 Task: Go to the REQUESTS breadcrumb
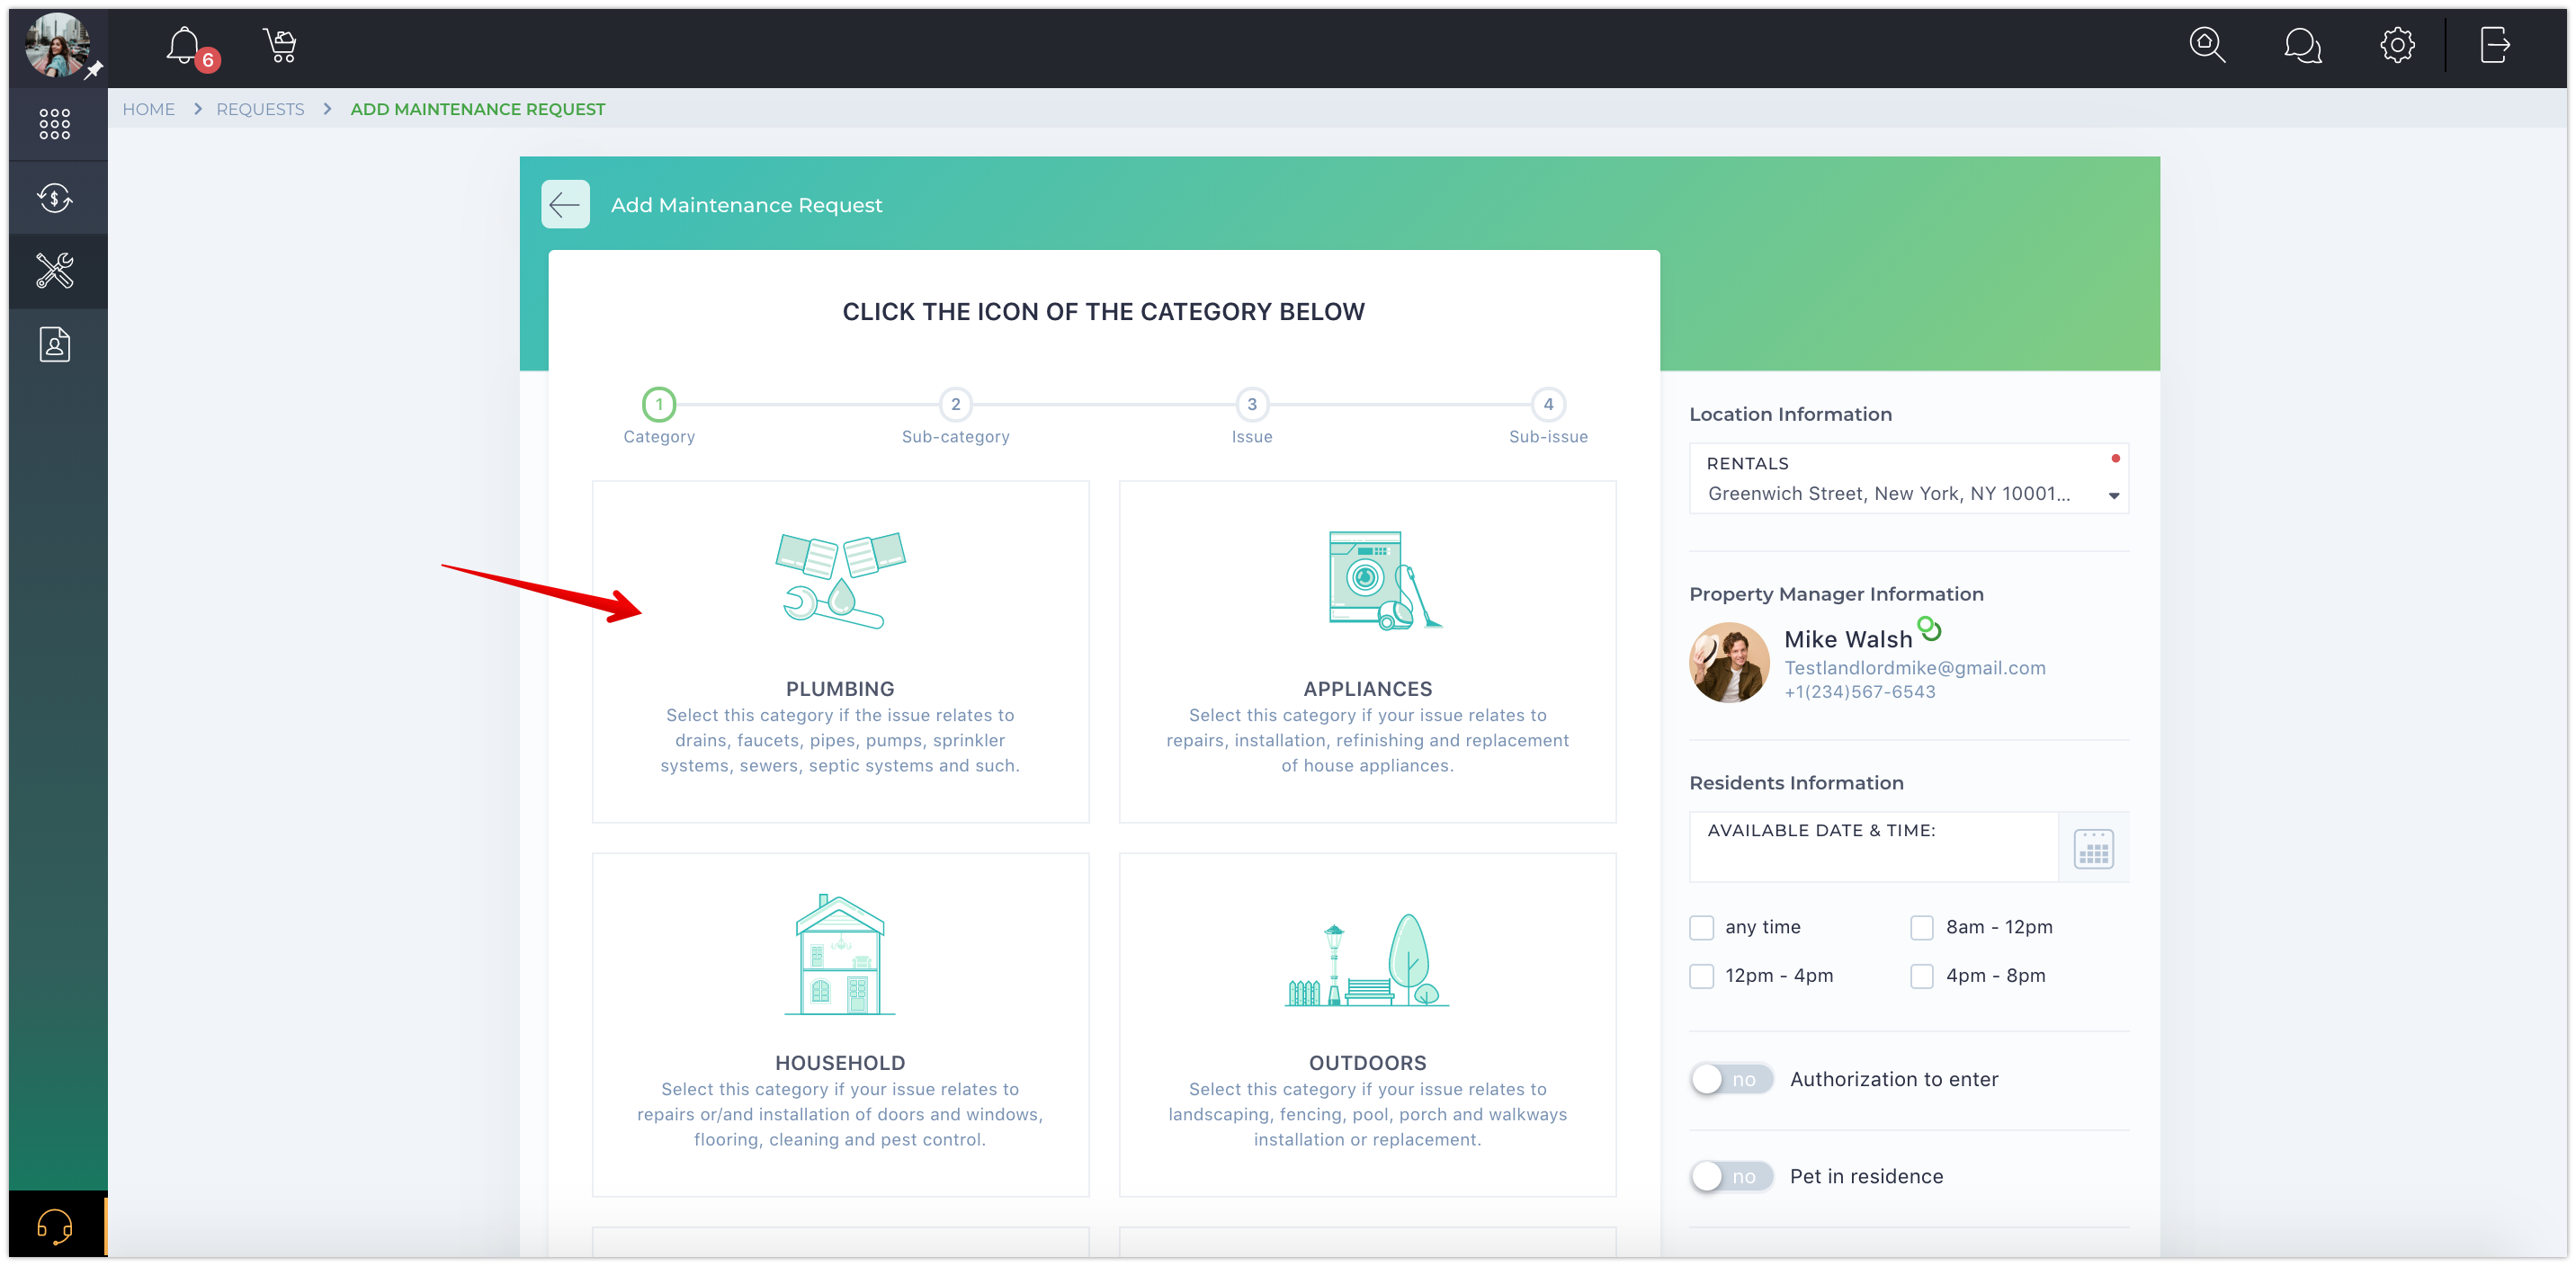coord(260,109)
